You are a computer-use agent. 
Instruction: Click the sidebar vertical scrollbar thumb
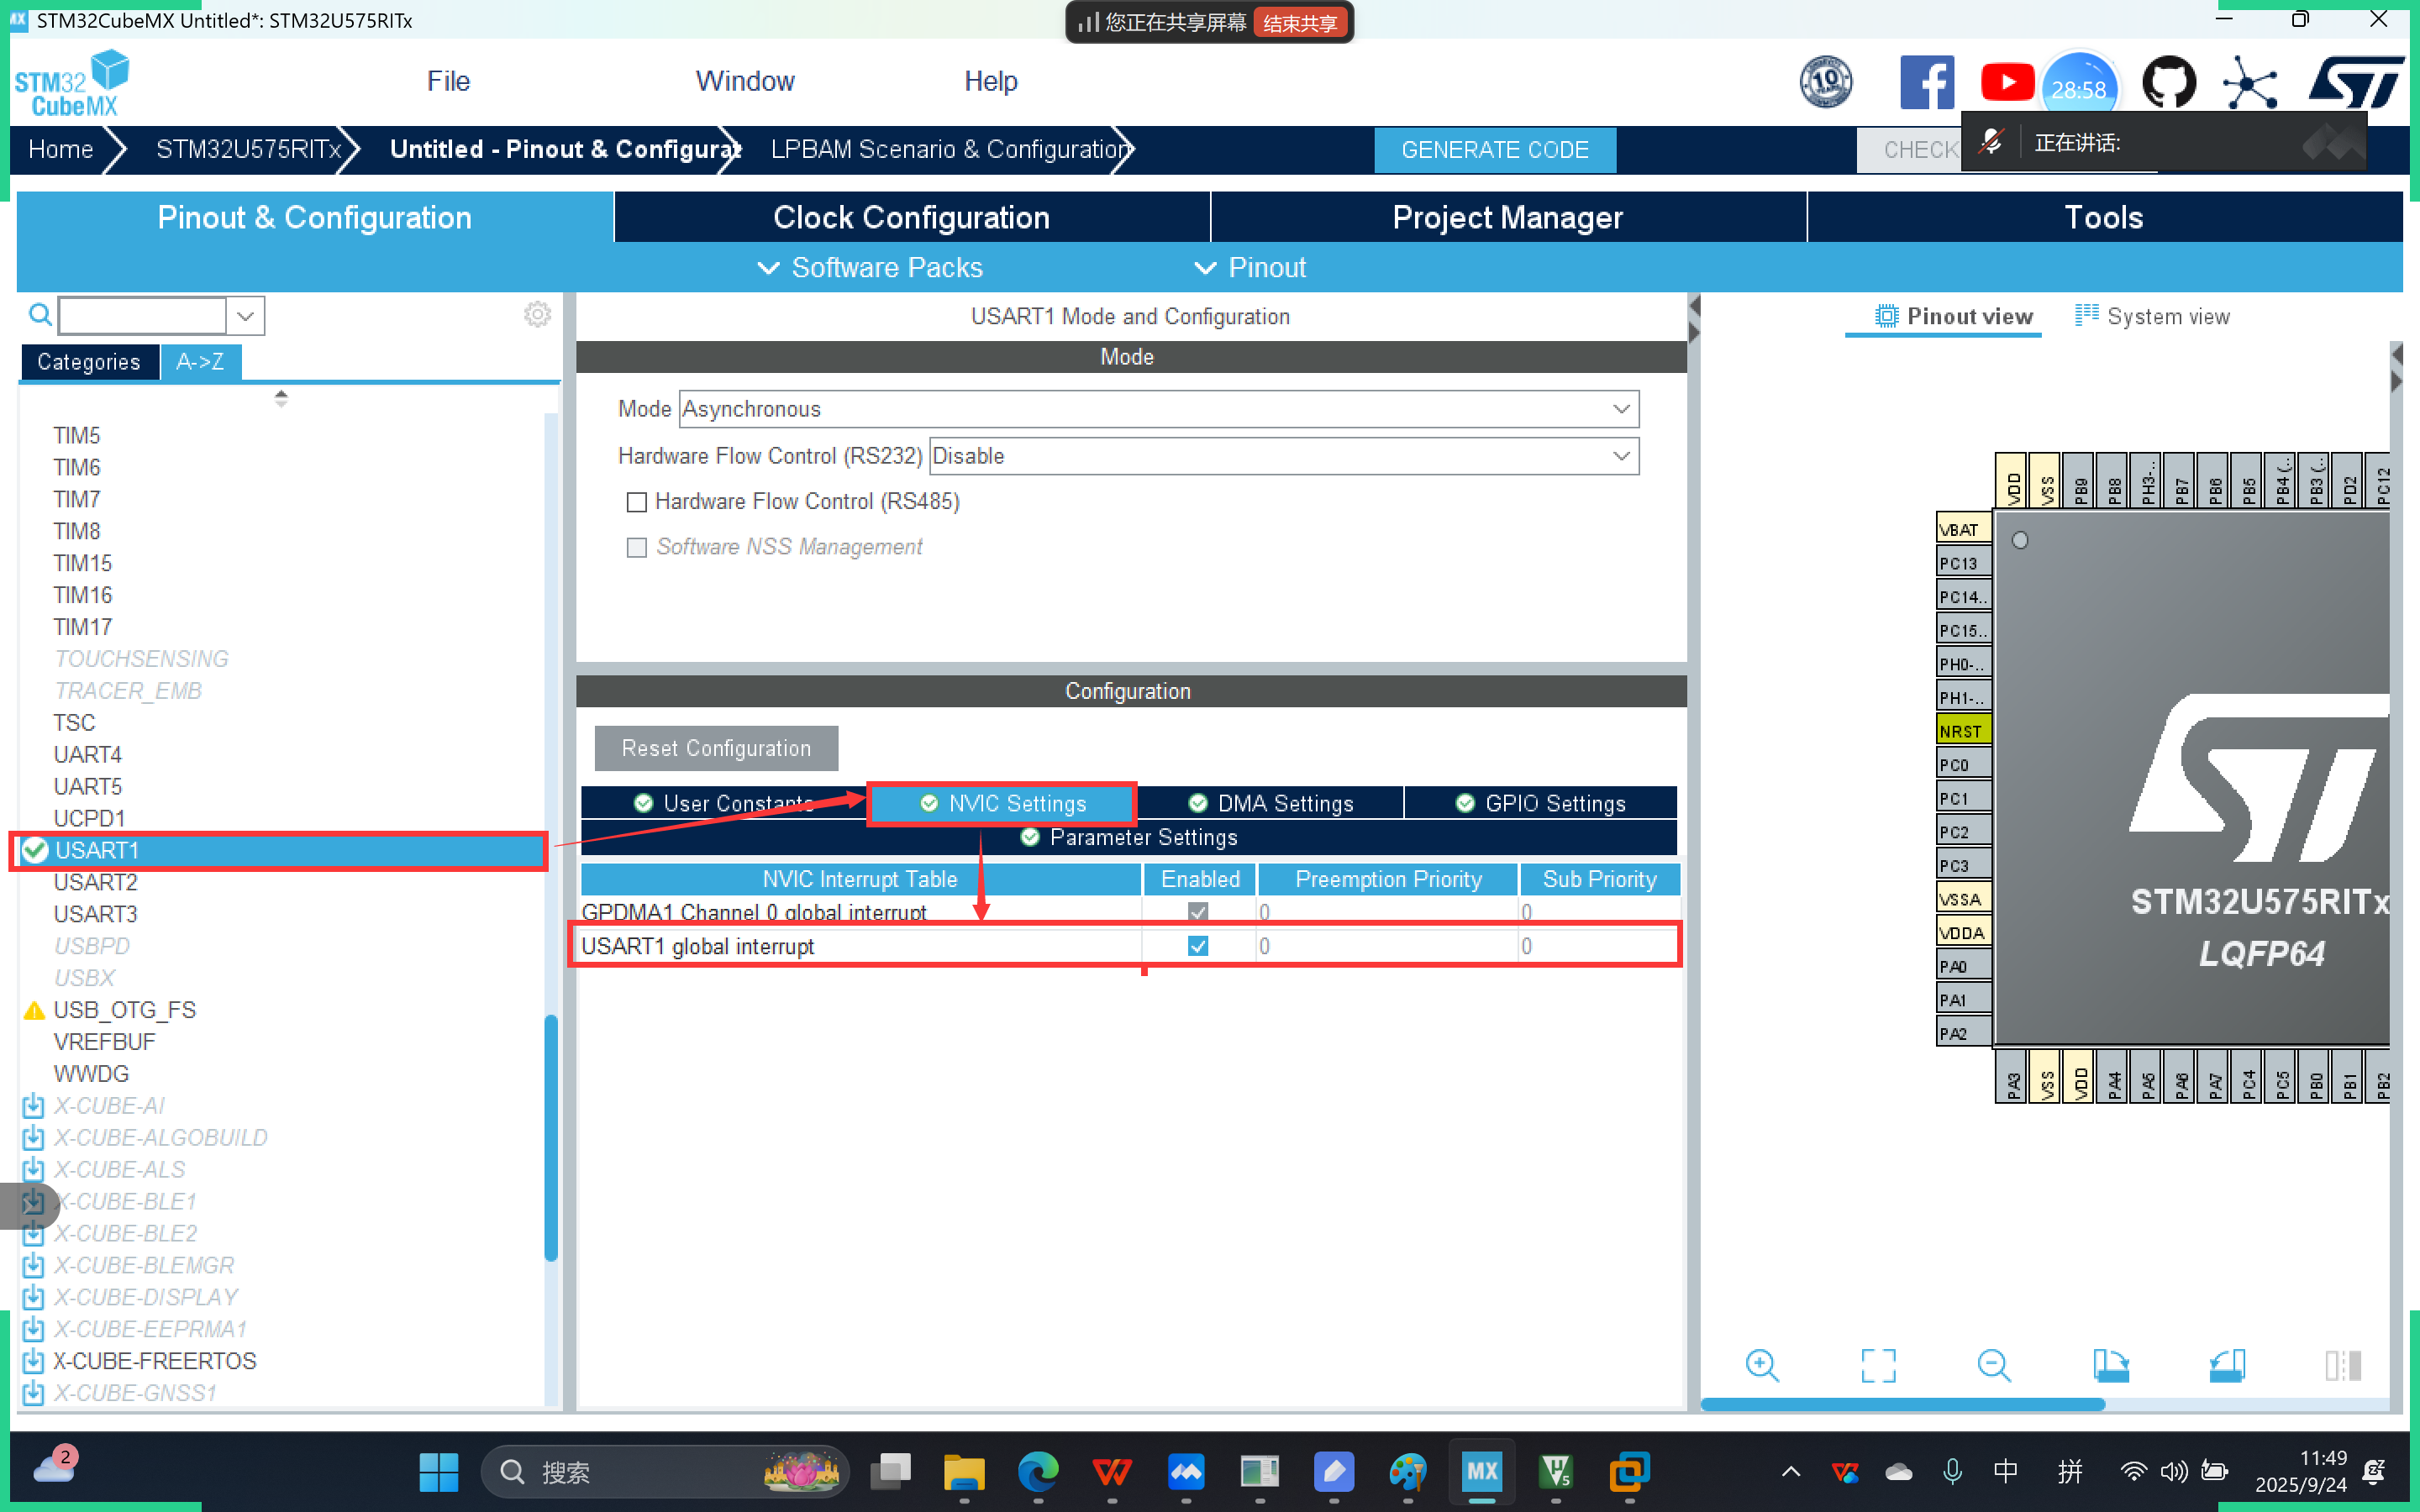pos(550,1138)
